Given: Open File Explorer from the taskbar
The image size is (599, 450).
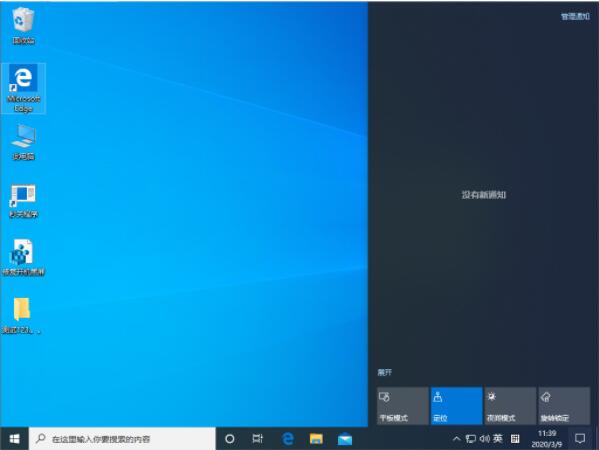Looking at the screenshot, I should click(x=316, y=439).
